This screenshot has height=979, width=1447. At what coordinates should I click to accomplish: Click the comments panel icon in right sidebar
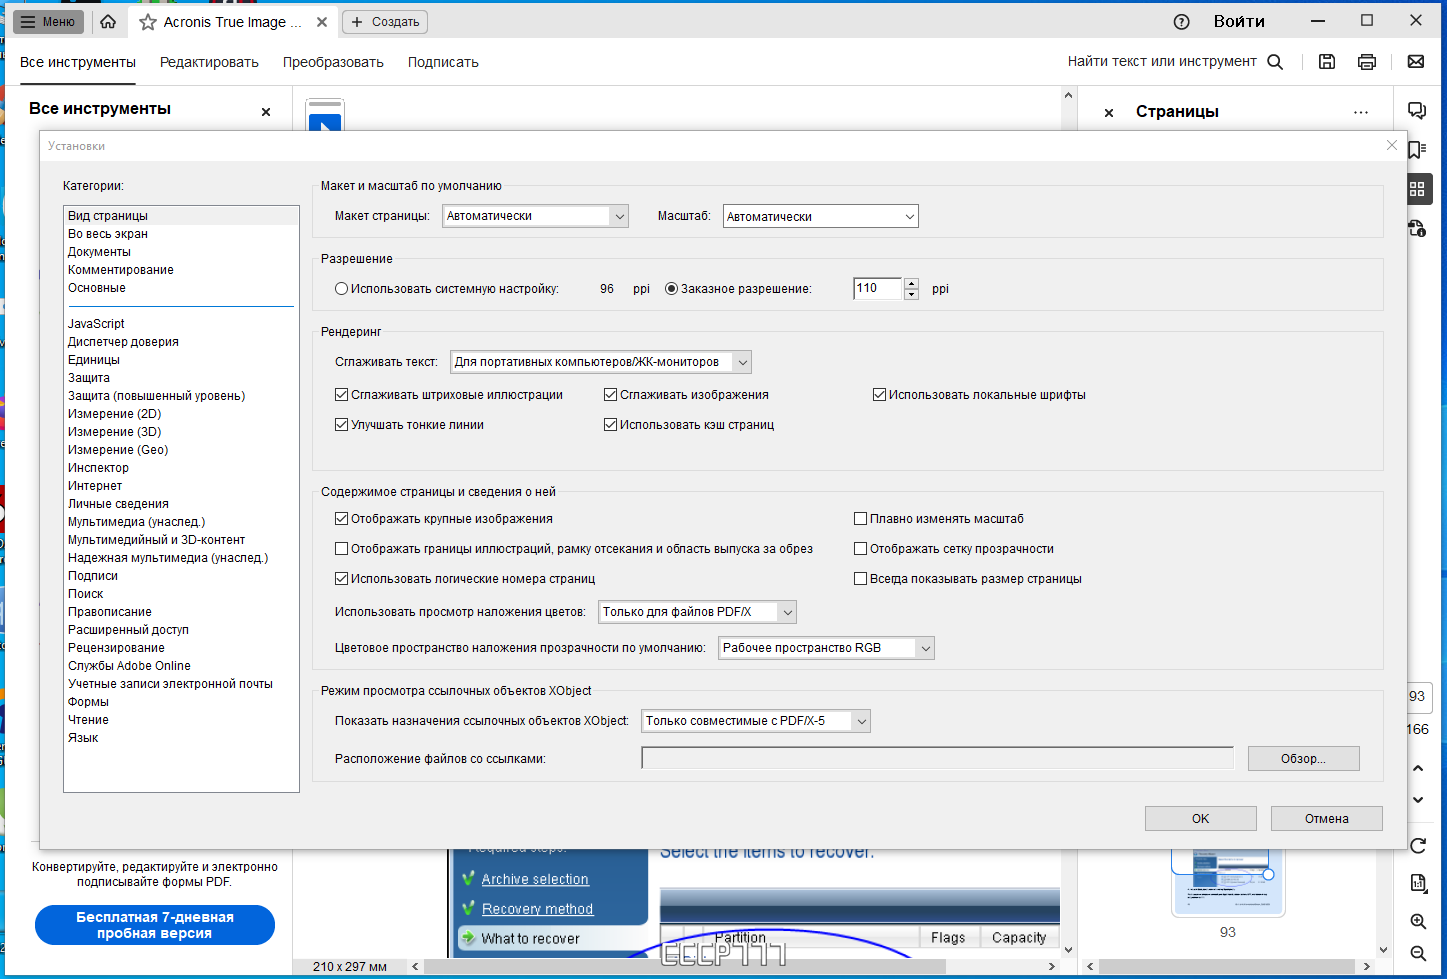coord(1417,111)
